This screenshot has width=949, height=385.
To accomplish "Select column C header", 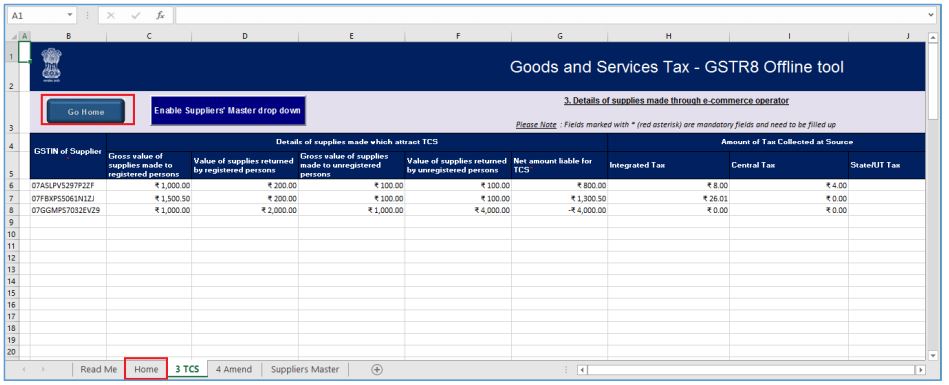I will tap(149, 36).
